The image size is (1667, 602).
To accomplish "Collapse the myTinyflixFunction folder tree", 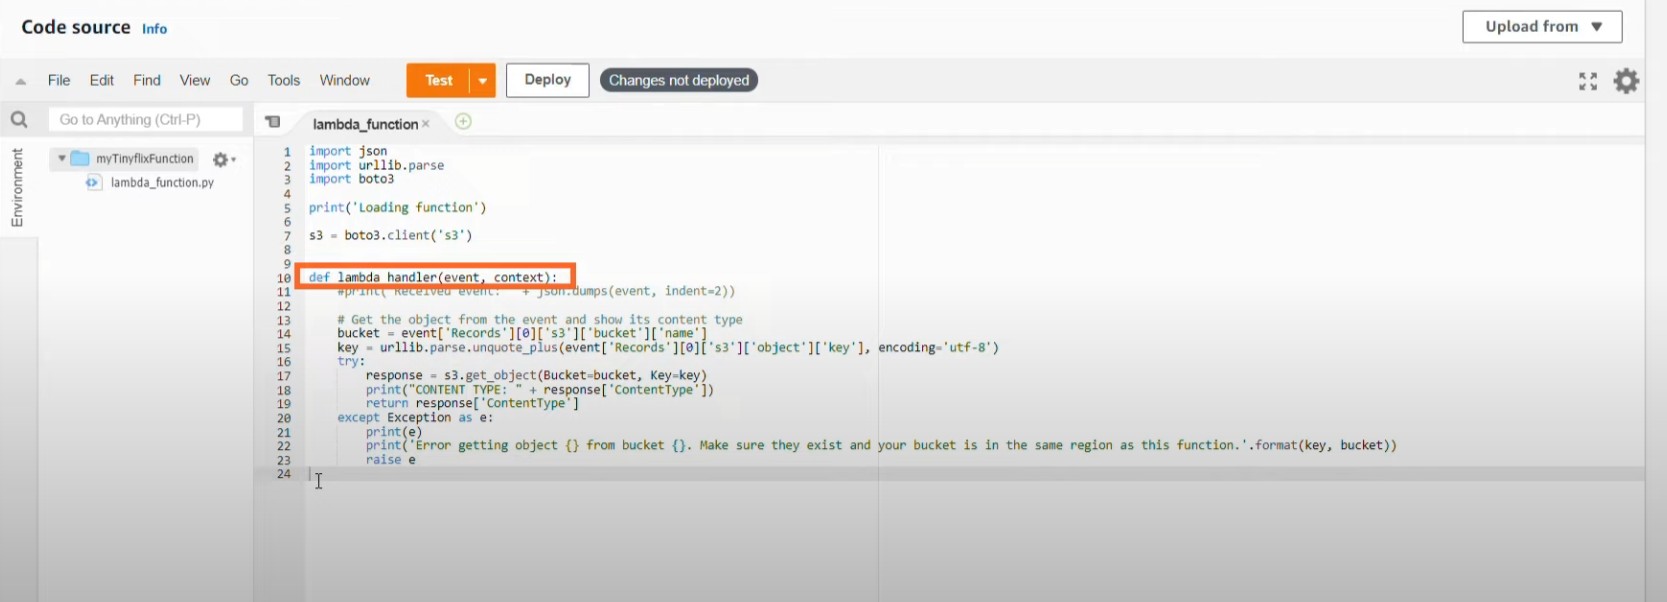I will coord(62,159).
